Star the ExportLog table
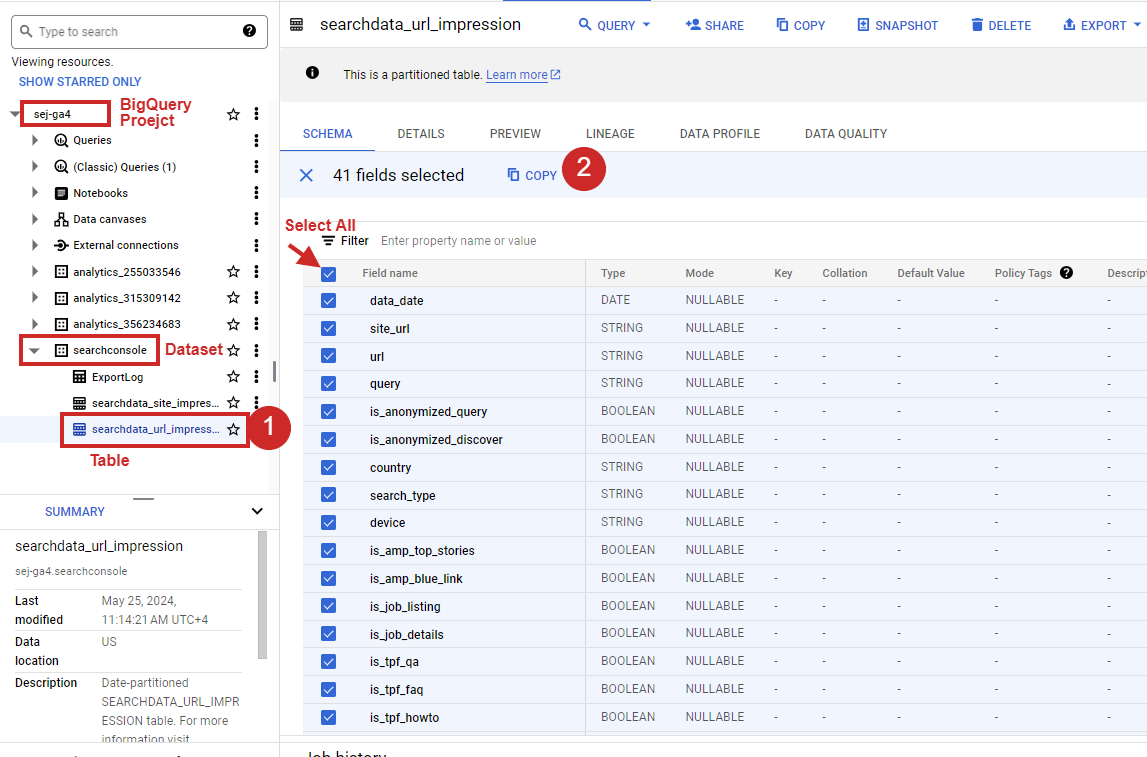Screen dimensions: 1147x757 [x=233, y=376]
